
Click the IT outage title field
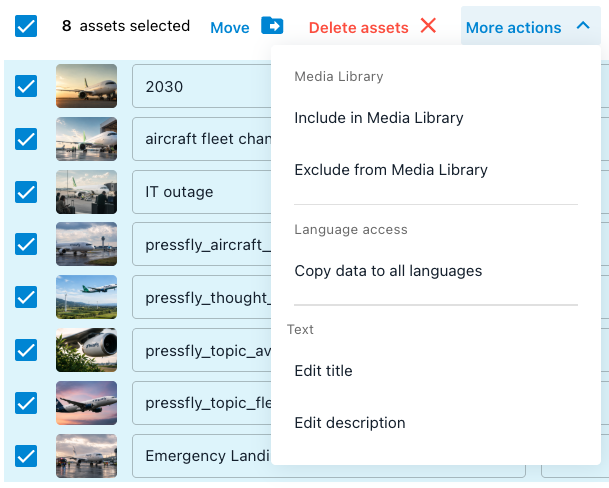202,192
